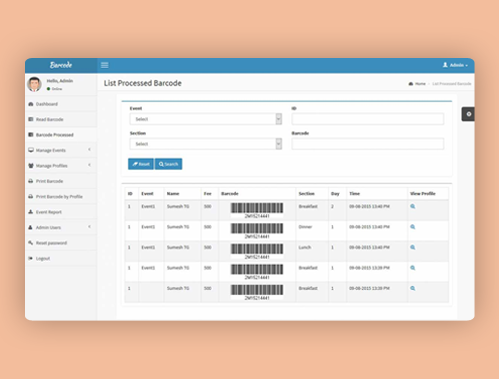499x379 pixels.
Task: Click the Admin Users person icon
Action: tap(31, 227)
